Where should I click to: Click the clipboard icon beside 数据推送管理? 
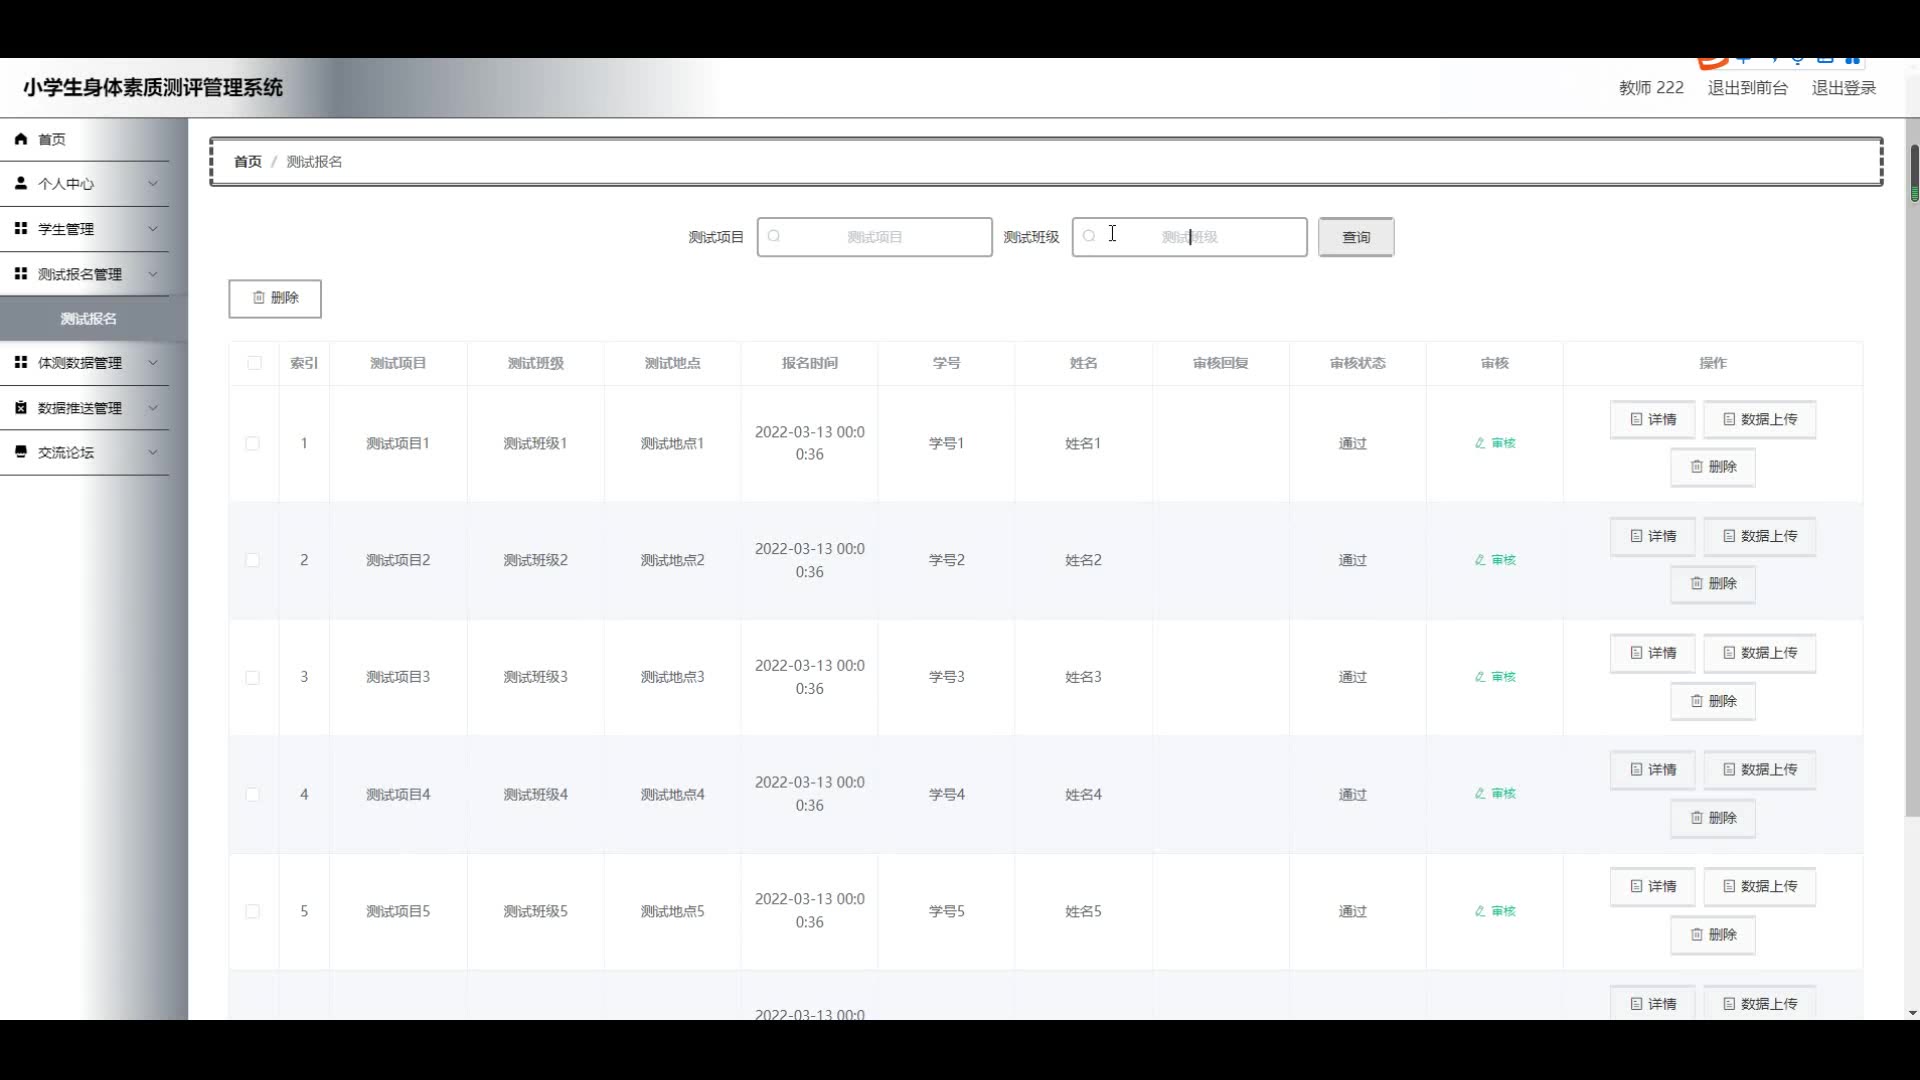(x=21, y=407)
